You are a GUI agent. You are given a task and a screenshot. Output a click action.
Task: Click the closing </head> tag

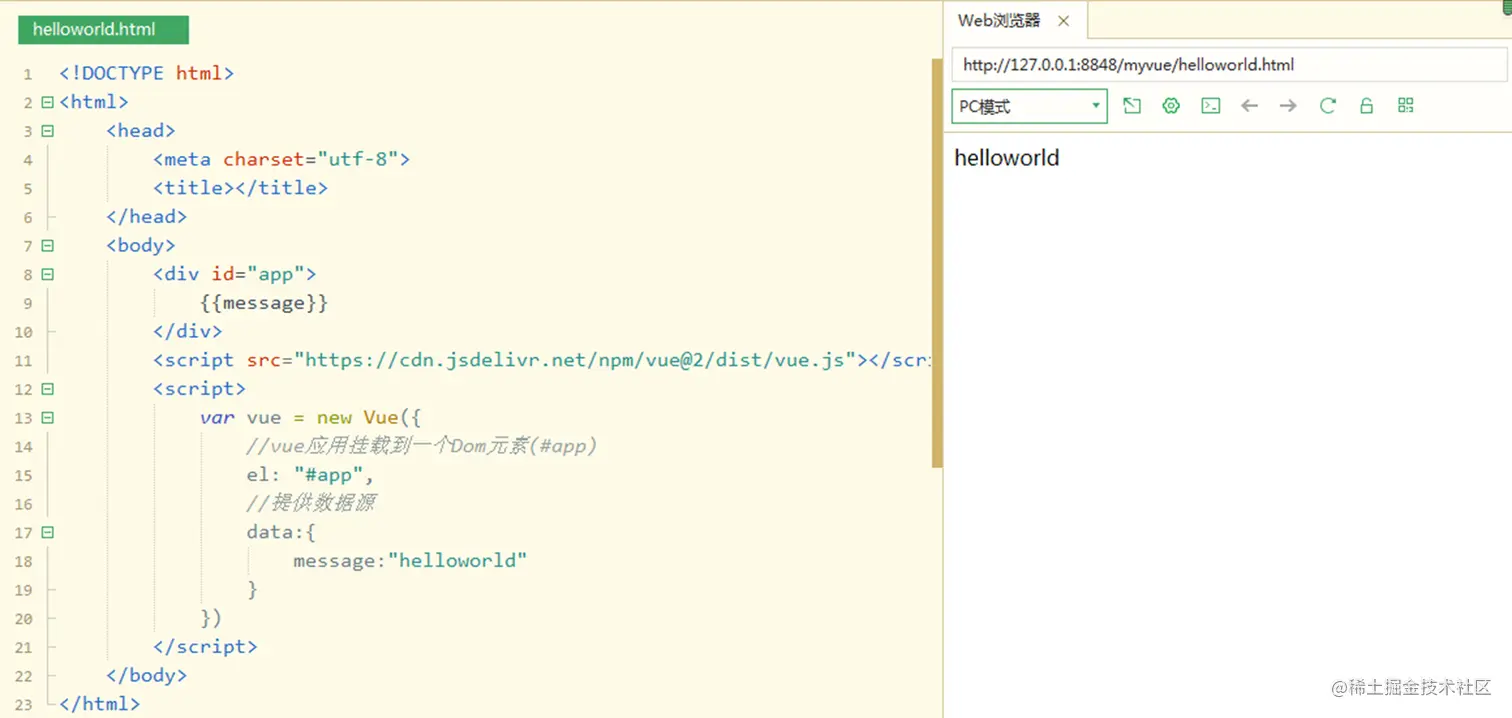(146, 217)
